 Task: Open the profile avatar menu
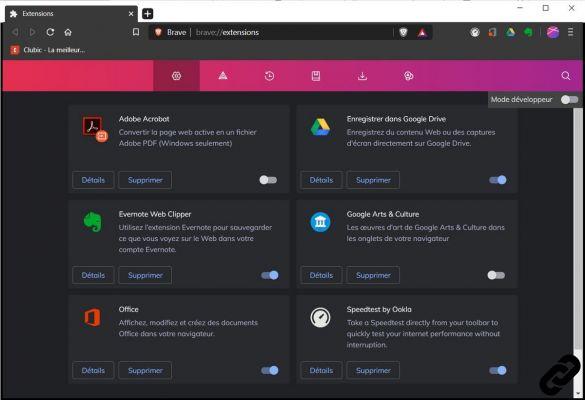point(553,32)
